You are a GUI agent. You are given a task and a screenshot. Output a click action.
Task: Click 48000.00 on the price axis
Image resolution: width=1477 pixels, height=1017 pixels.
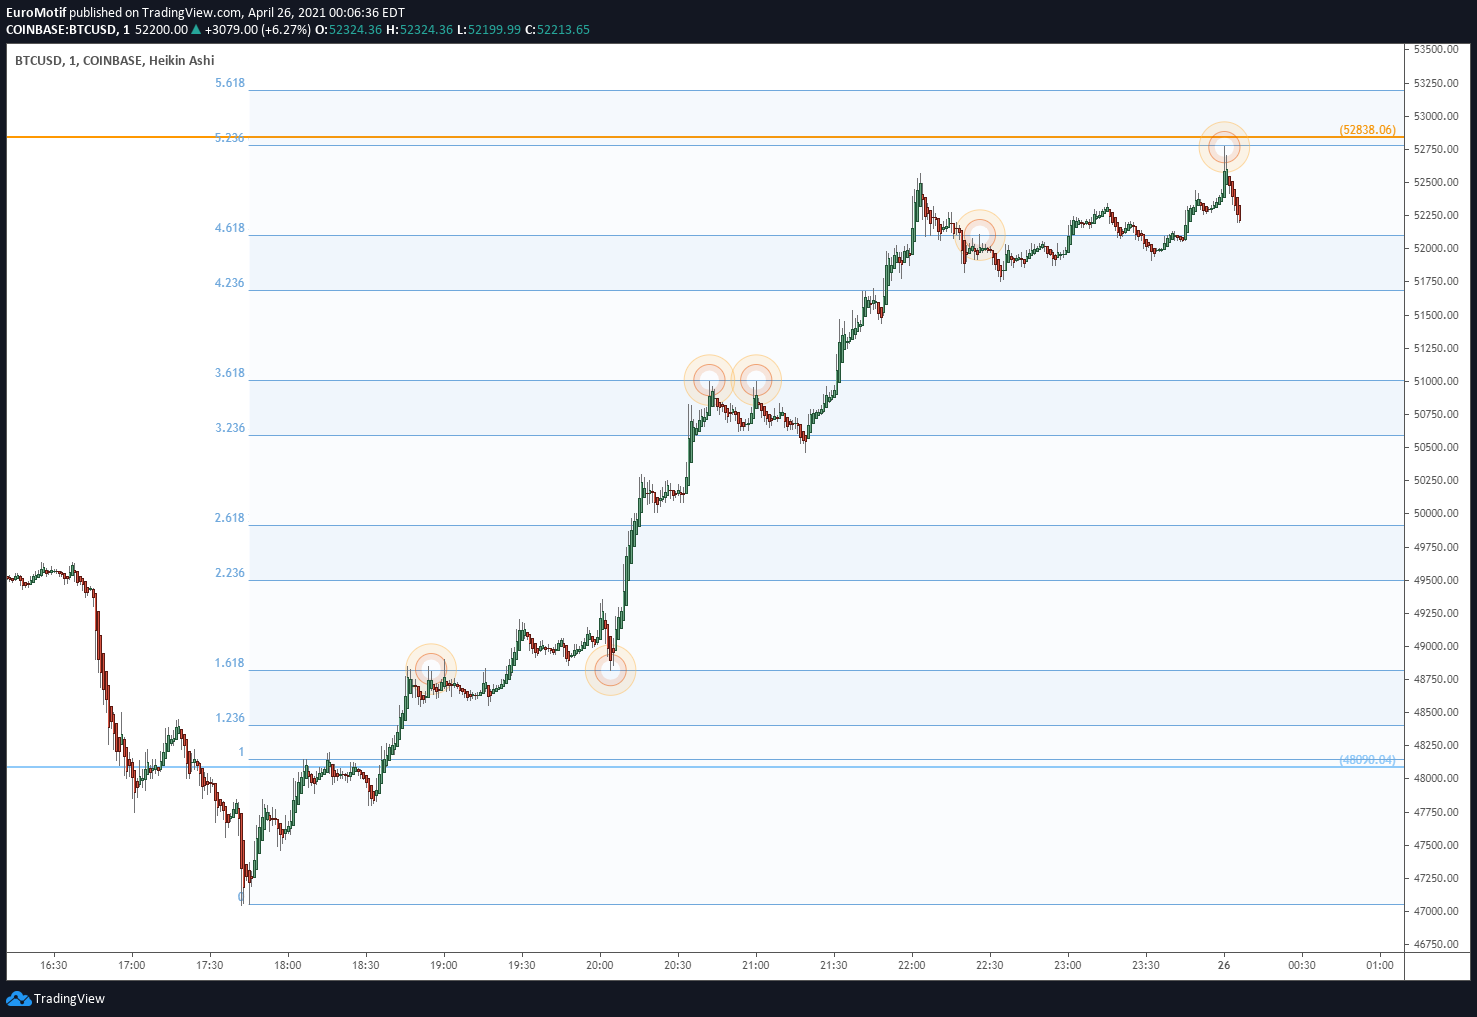click(x=1435, y=778)
